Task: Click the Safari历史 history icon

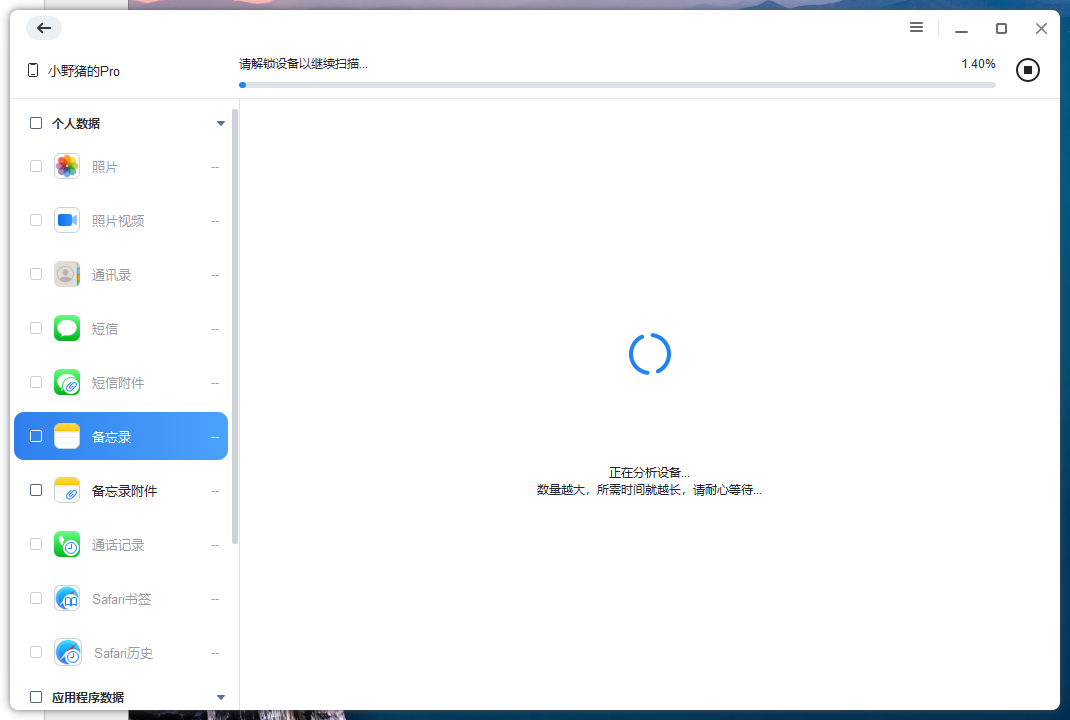Action: pyautogui.click(x=66, y=652)
